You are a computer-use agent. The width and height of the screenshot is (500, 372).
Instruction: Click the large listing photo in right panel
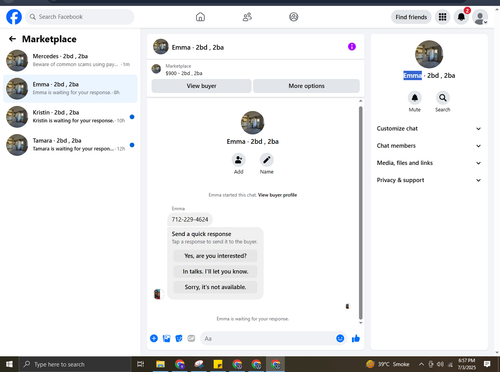(429, 54)
